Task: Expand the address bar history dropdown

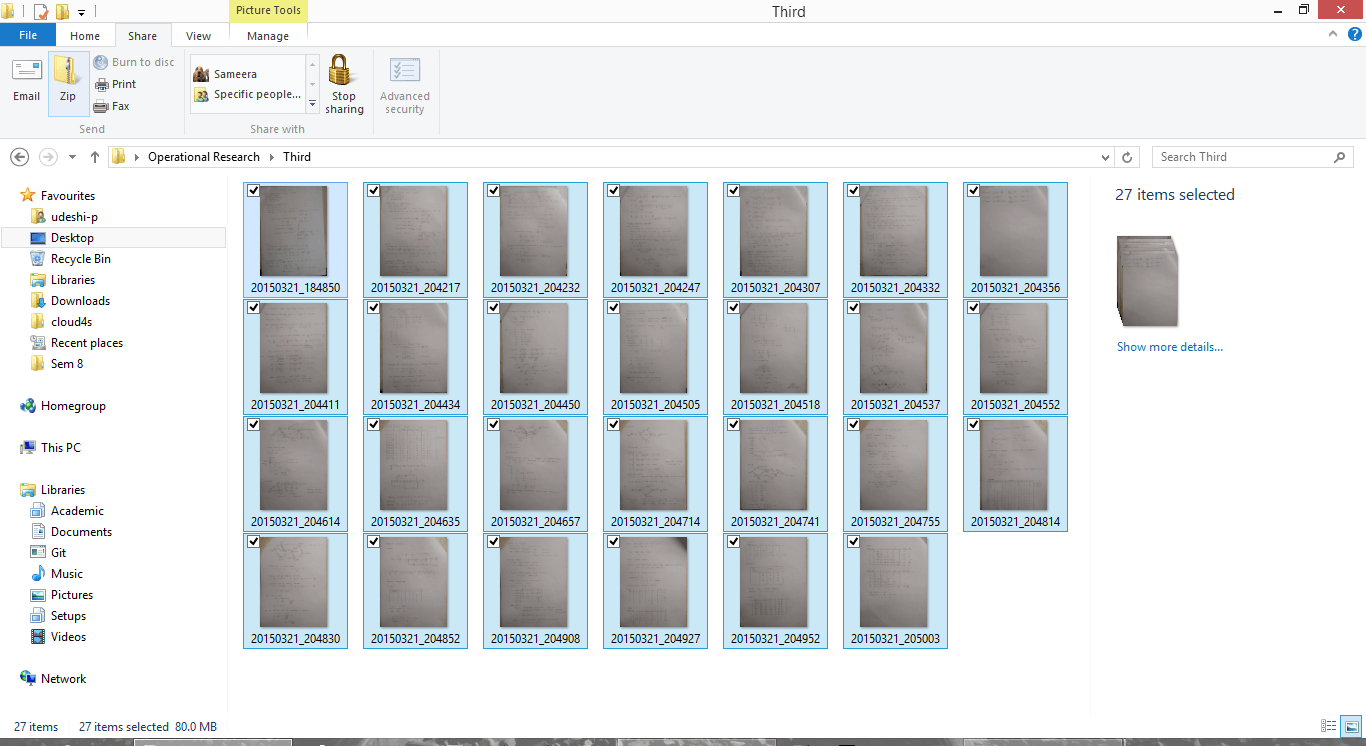Action: click(1105, 157)
